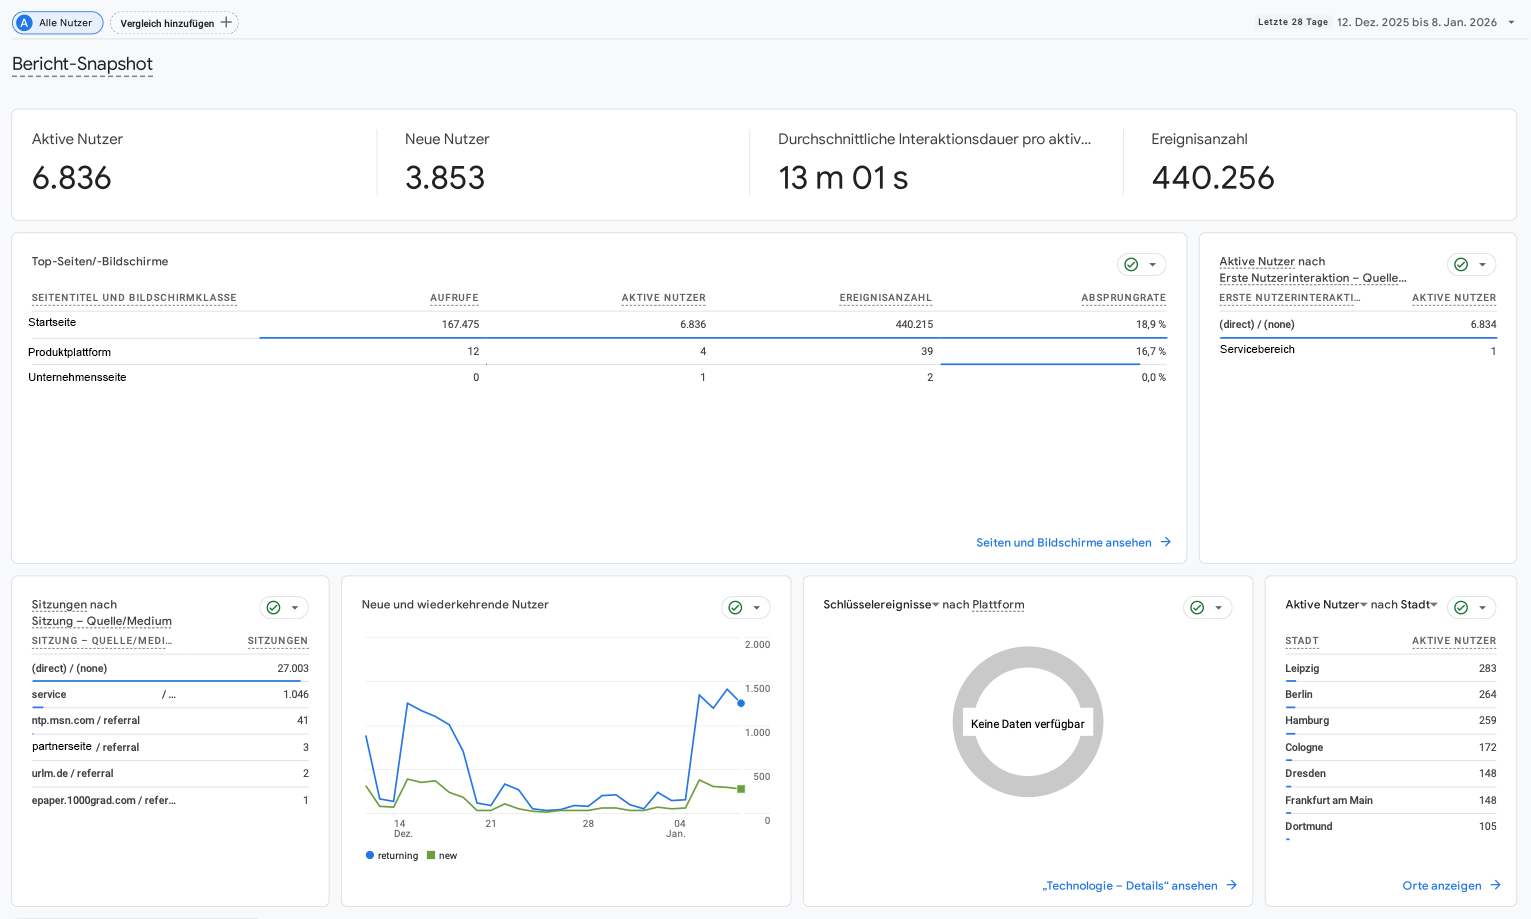The image size is (1531, 919).
Task: Open '„Technologie – Details" ansehen' link
Action: click(1129, 886)
